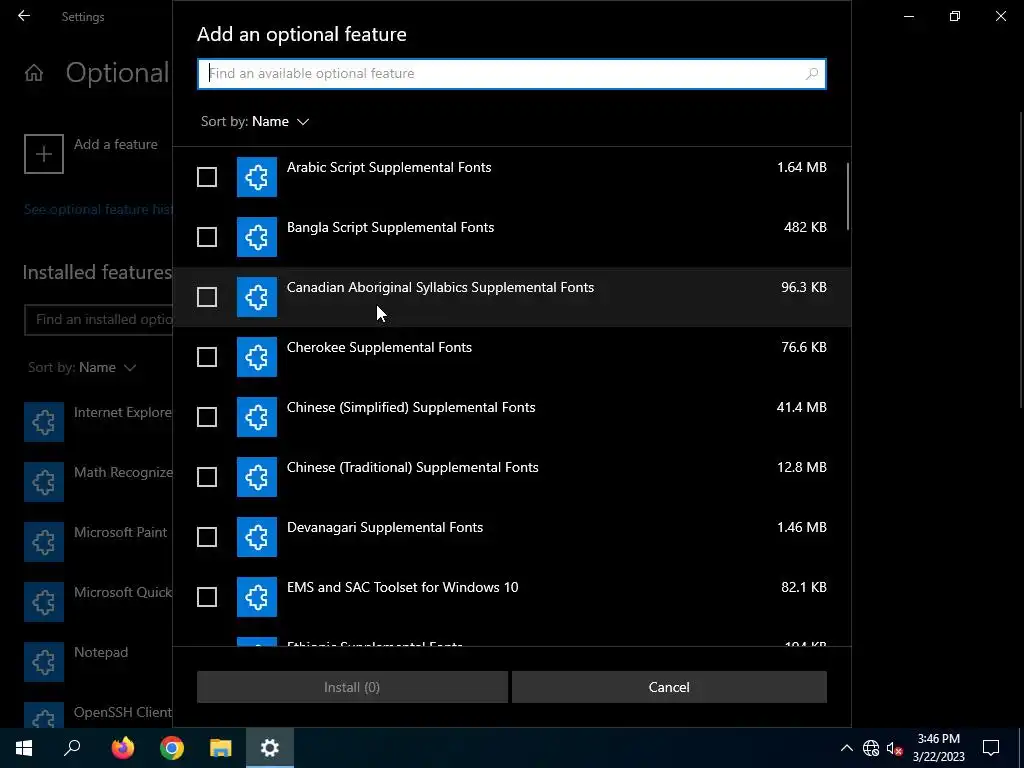Select the Notepad installed feature name
Image resolution: width=1024 pixels, height=768 pixels.
point(101,652)
